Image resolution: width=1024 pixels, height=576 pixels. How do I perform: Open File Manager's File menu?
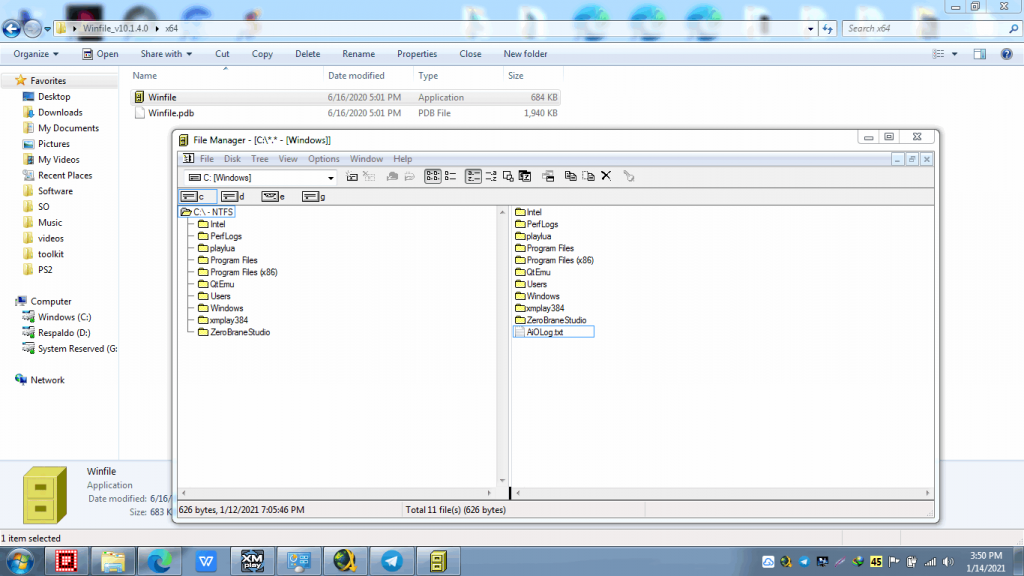(x=206, y=159)
